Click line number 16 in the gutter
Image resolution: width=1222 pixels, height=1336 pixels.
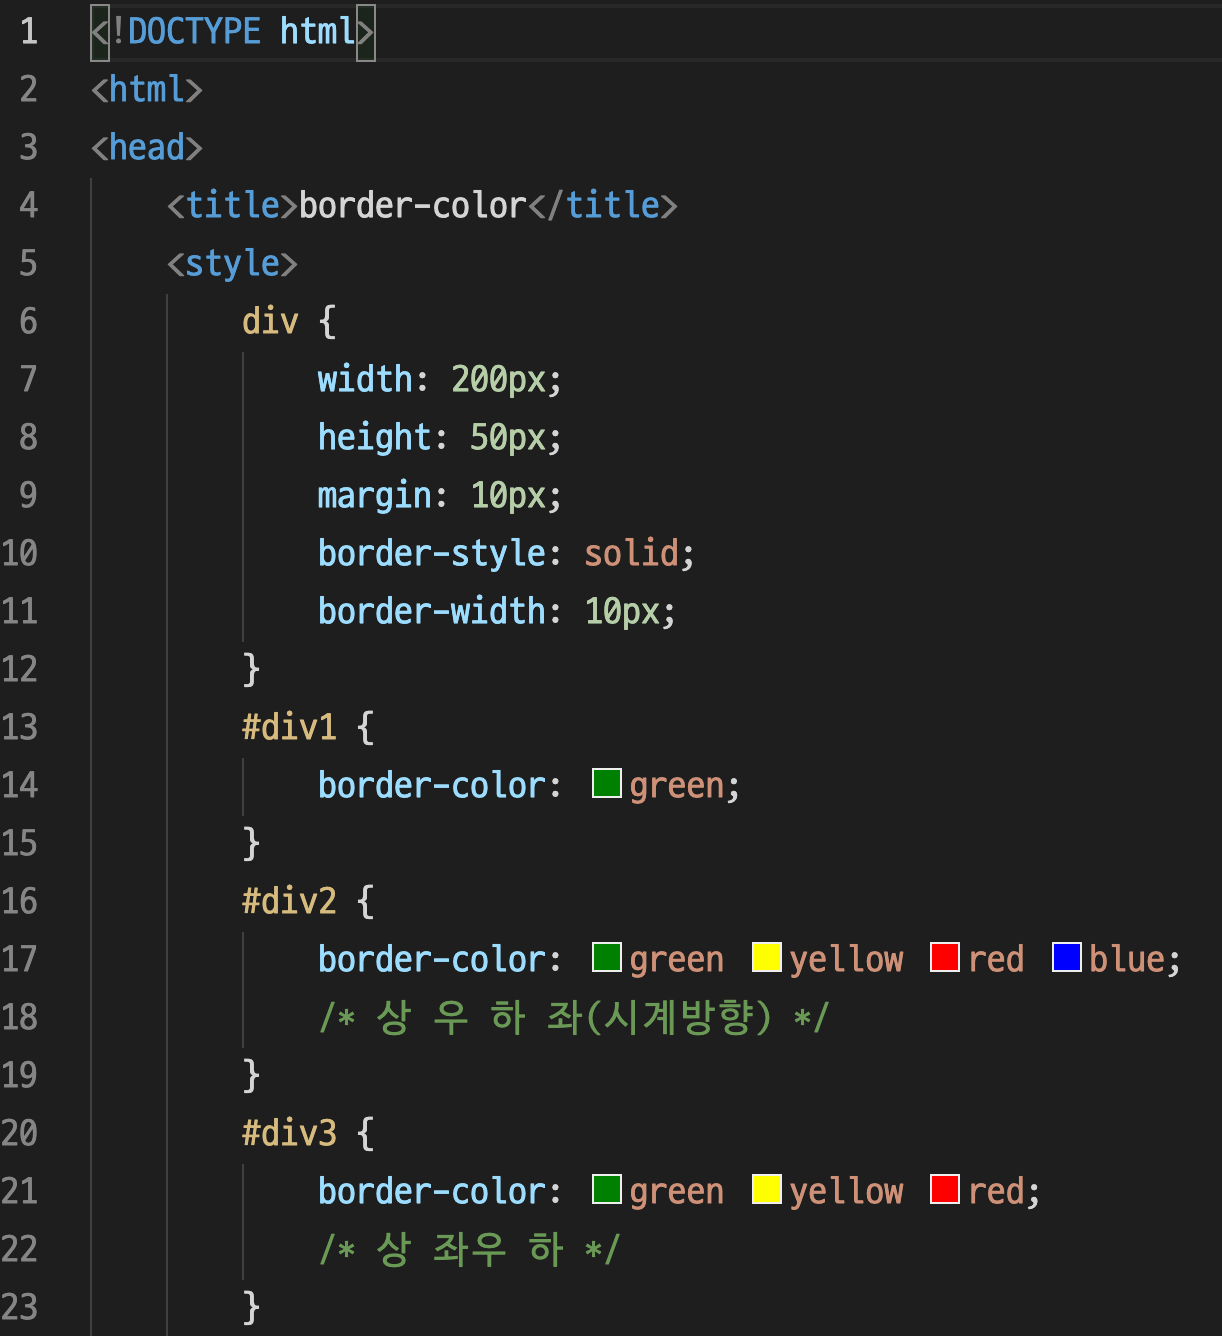click(x=20, y=901)
